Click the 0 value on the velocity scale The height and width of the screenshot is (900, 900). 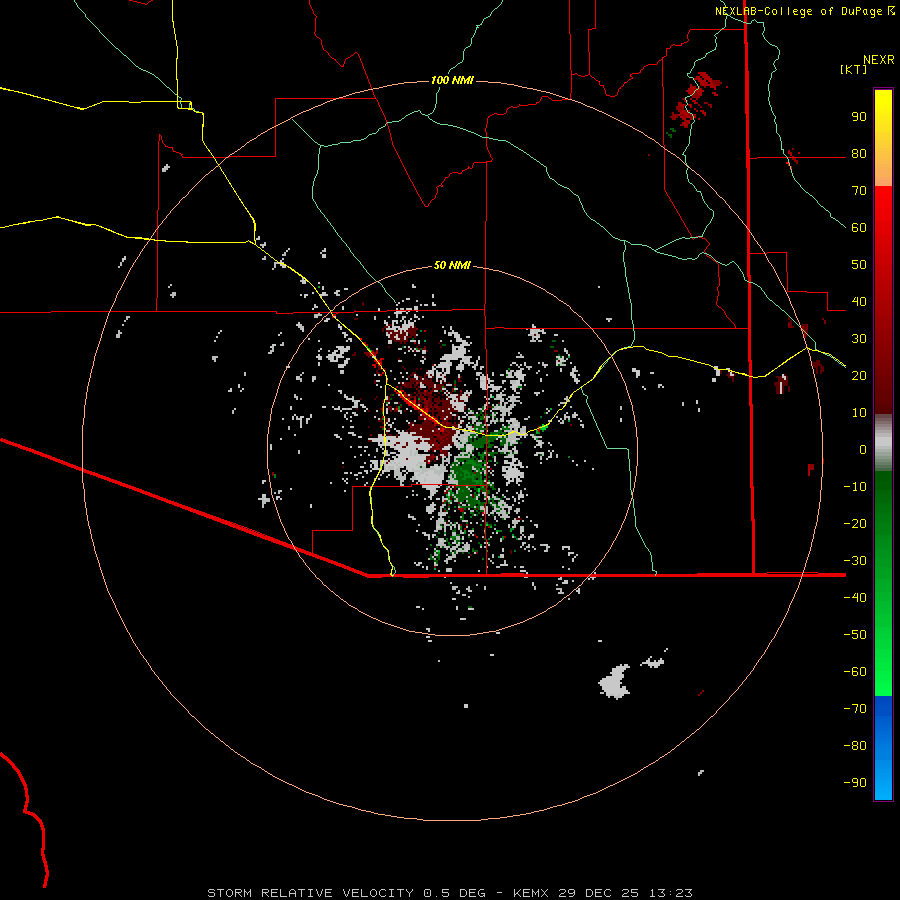[x=863, y=450]
